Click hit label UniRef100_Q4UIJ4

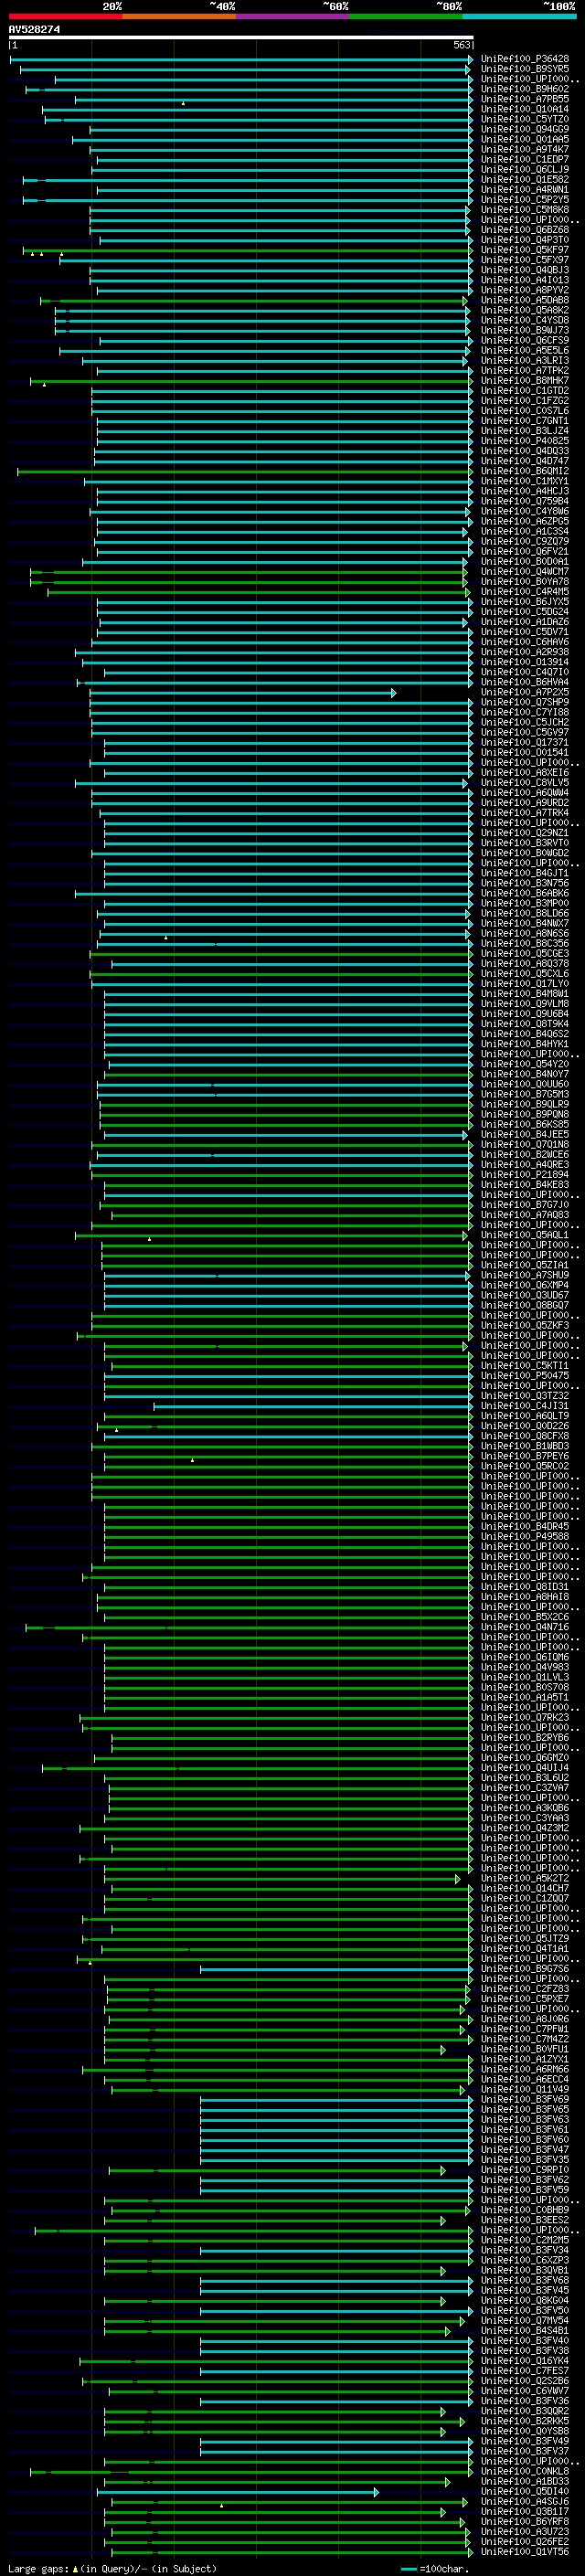[x=525, y=1768]
